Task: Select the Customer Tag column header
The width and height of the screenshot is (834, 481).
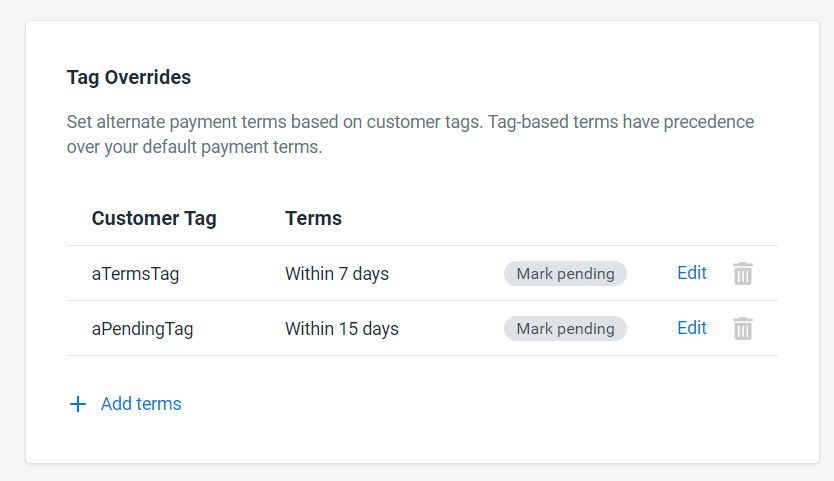Action: 154,218
